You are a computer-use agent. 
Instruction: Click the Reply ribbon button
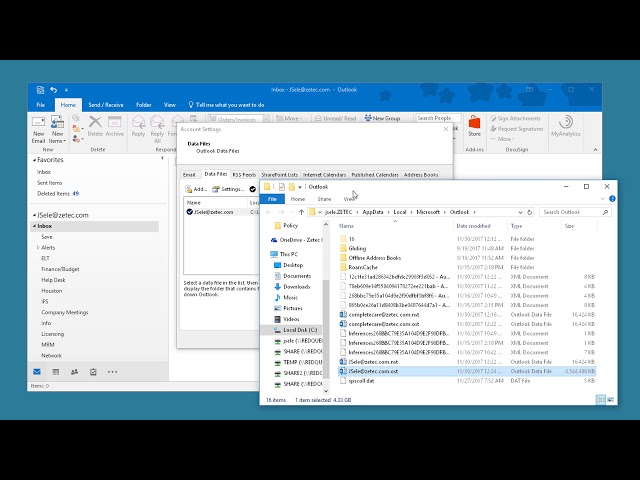point(138,126)
